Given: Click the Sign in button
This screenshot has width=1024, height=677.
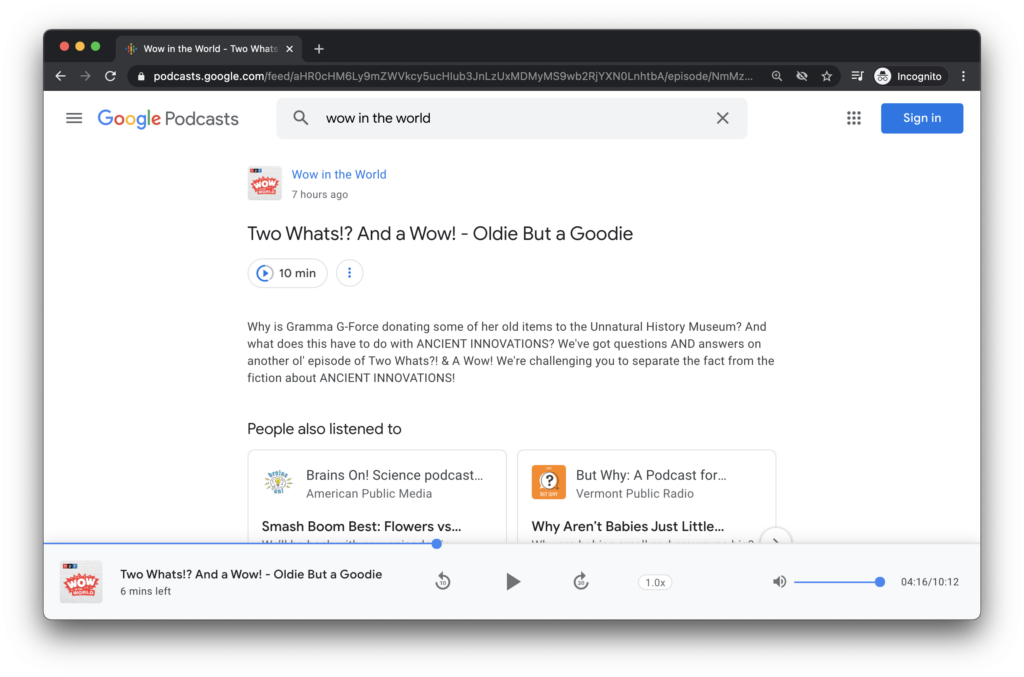Looking at the screenshot, I should pos(921,117).
